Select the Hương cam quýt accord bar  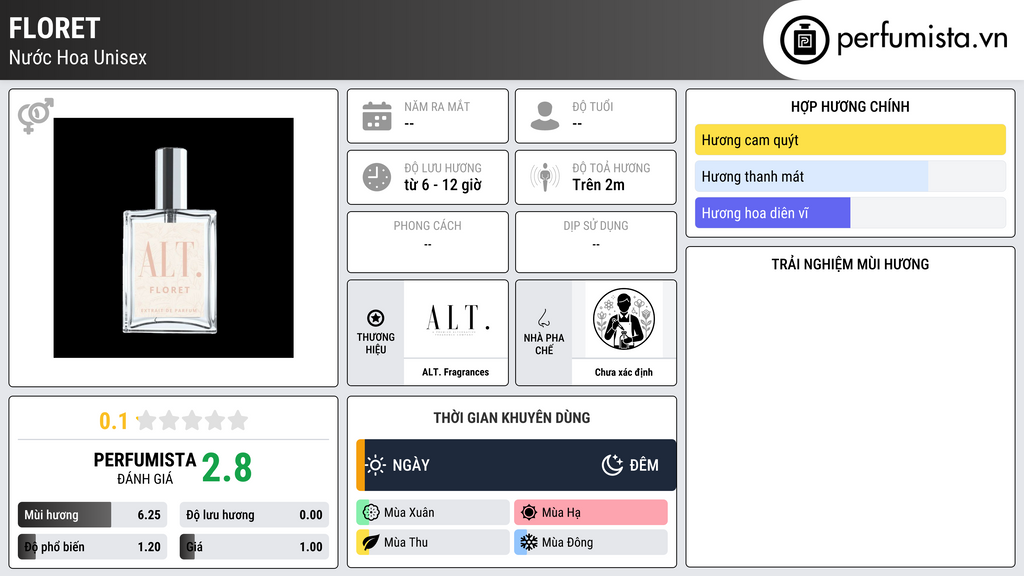(850, 140)
